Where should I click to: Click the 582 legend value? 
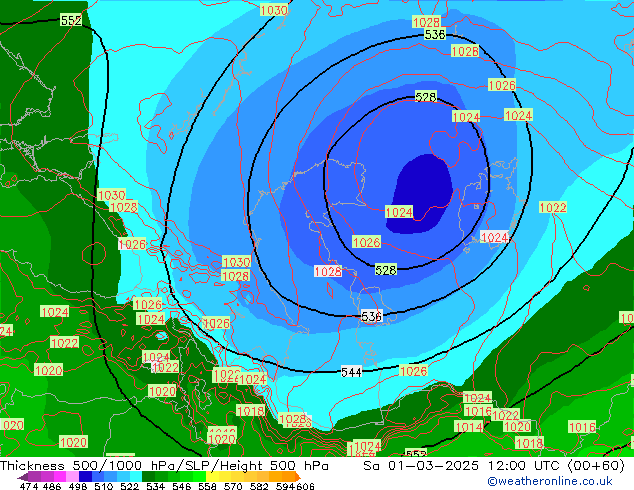pyautogui.click(x=259, y=486)
